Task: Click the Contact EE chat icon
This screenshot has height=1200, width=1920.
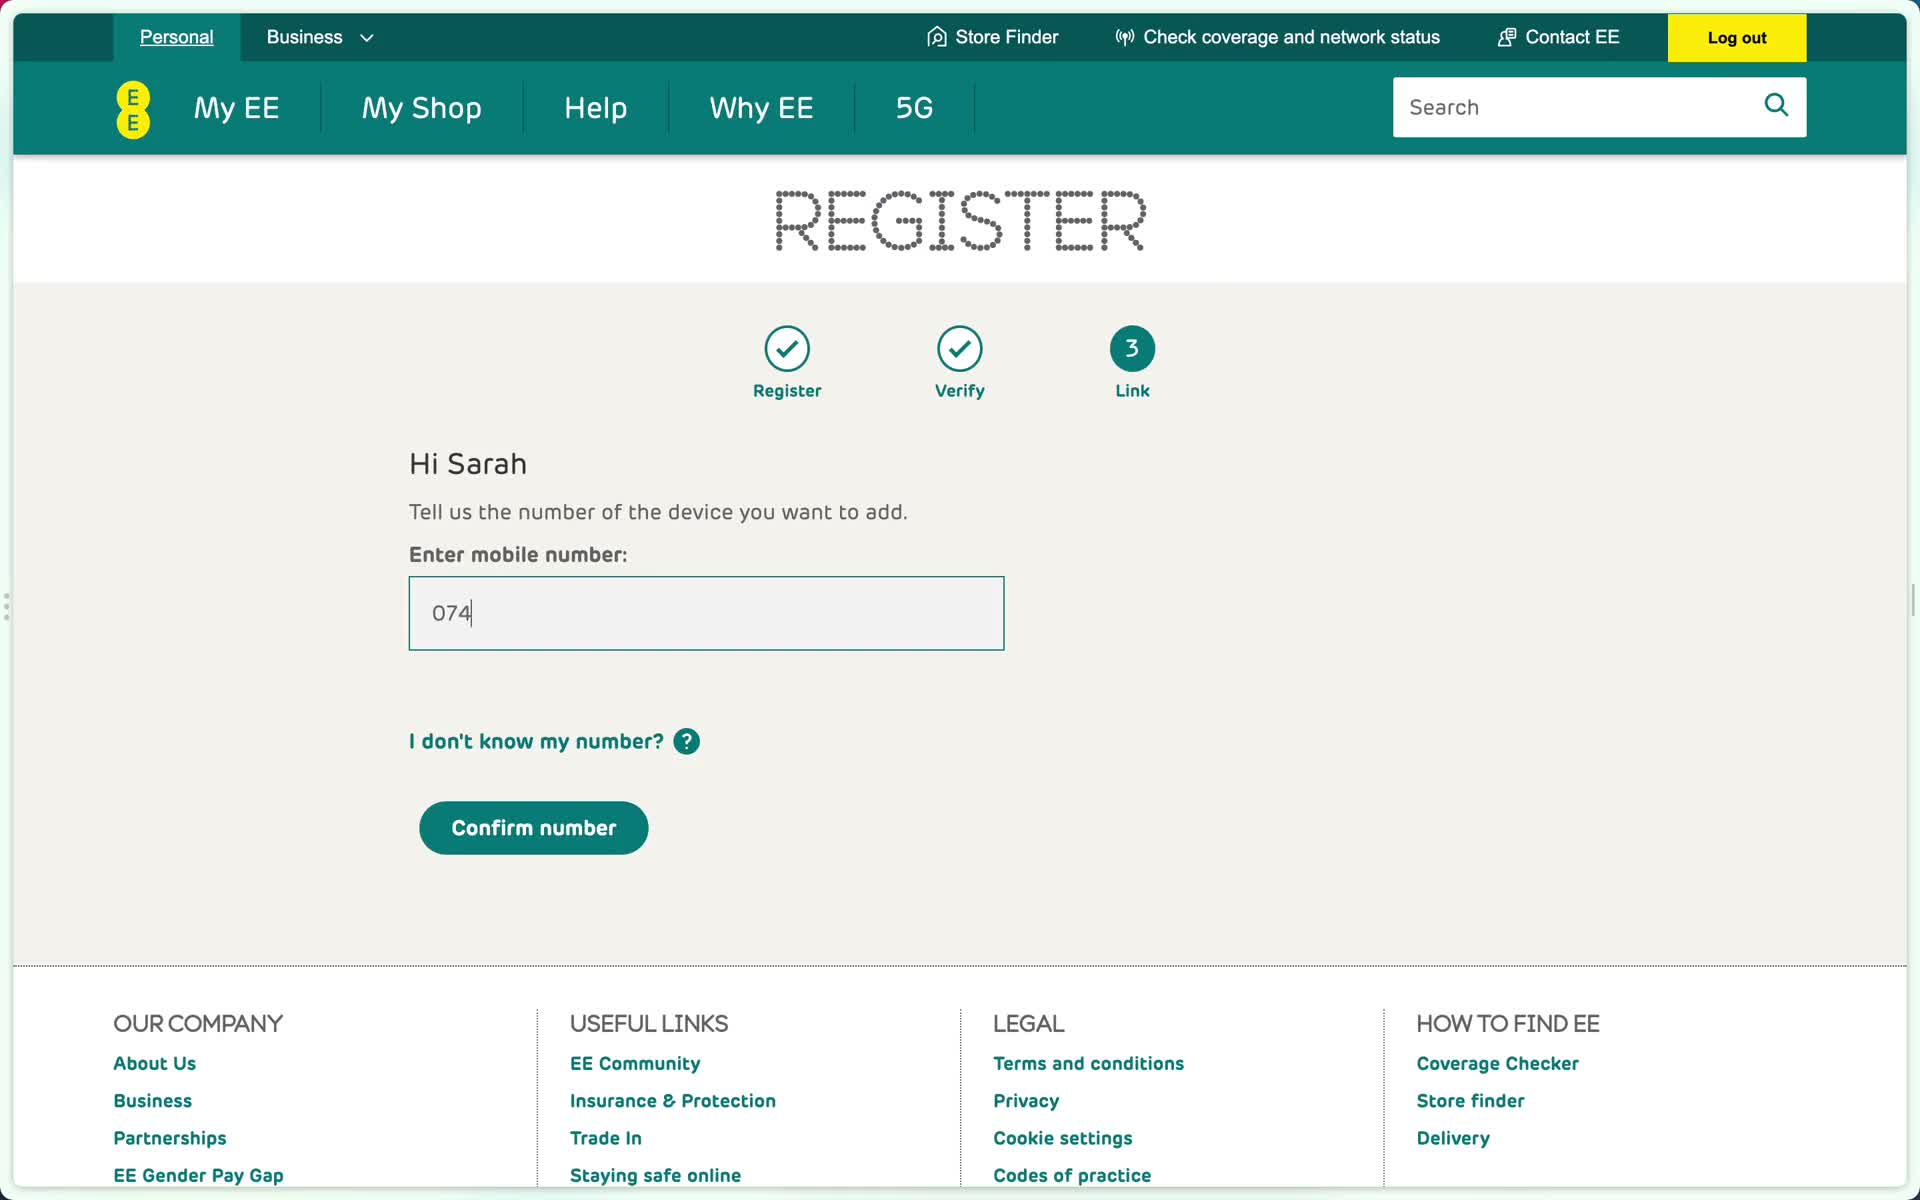Action: pyautogui.click(x=1507, y=37)
